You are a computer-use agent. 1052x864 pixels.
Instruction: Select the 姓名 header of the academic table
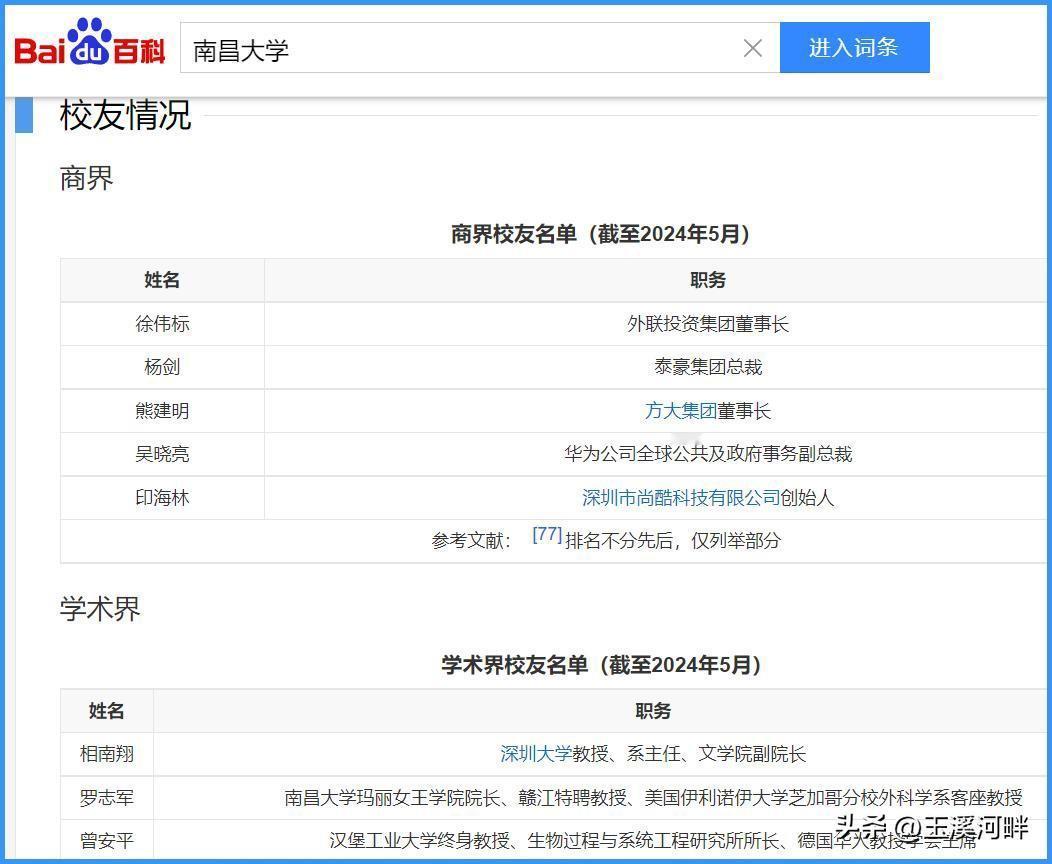[107, 710]
